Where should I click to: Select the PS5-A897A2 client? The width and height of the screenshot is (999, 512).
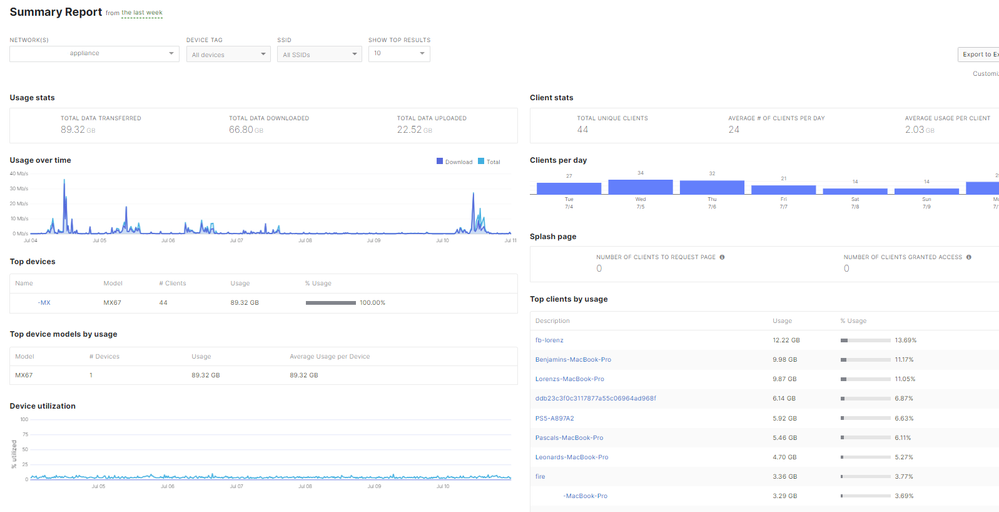point(554,418)
